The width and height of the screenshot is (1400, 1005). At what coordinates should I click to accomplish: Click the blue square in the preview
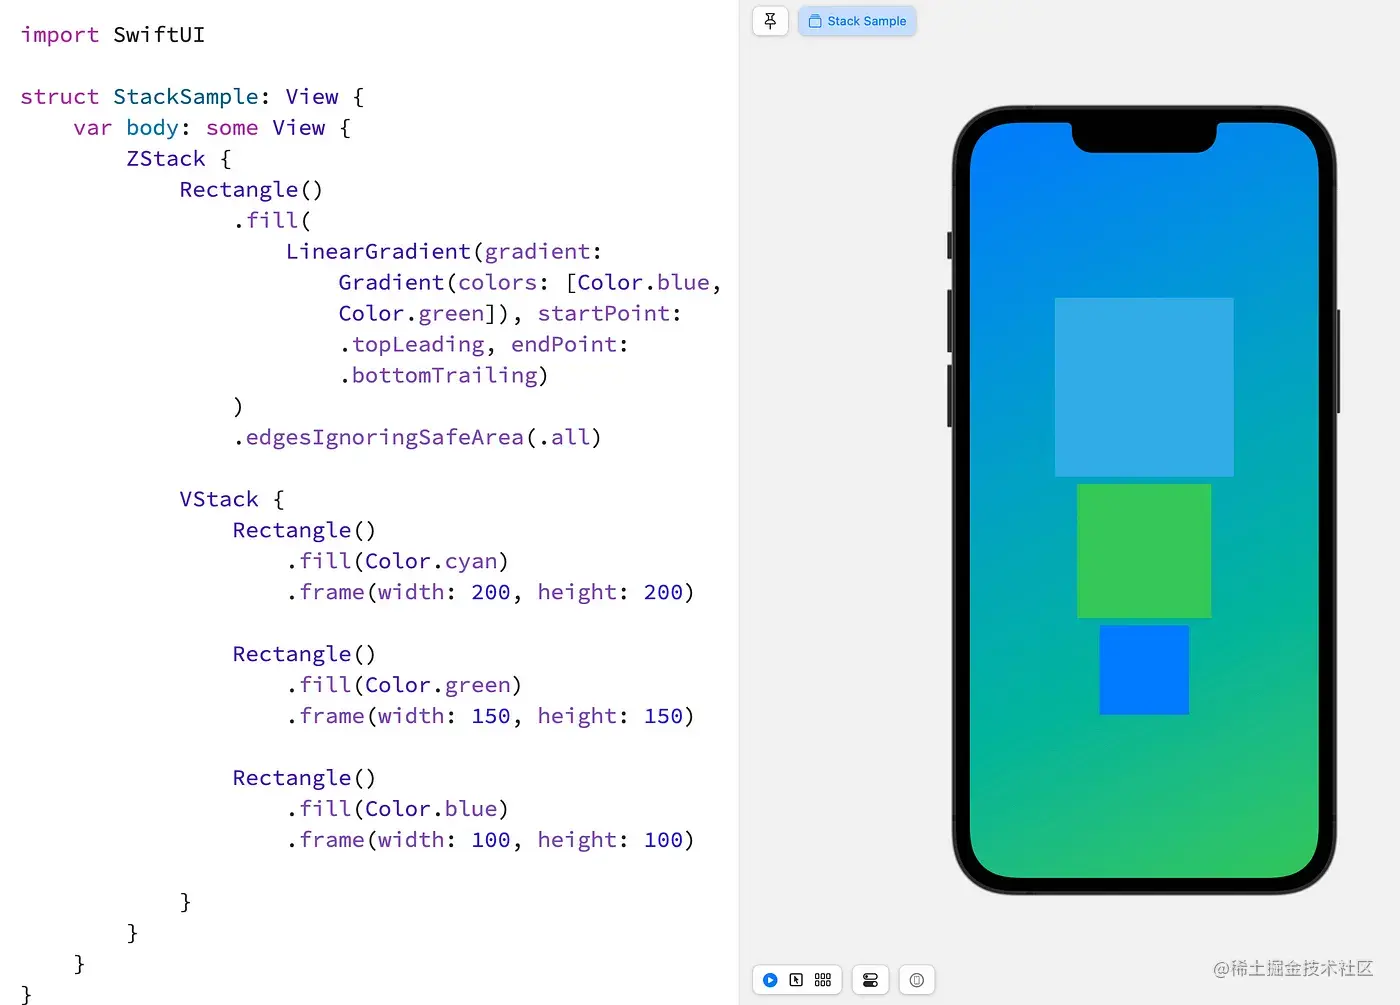pos(1144,670)
